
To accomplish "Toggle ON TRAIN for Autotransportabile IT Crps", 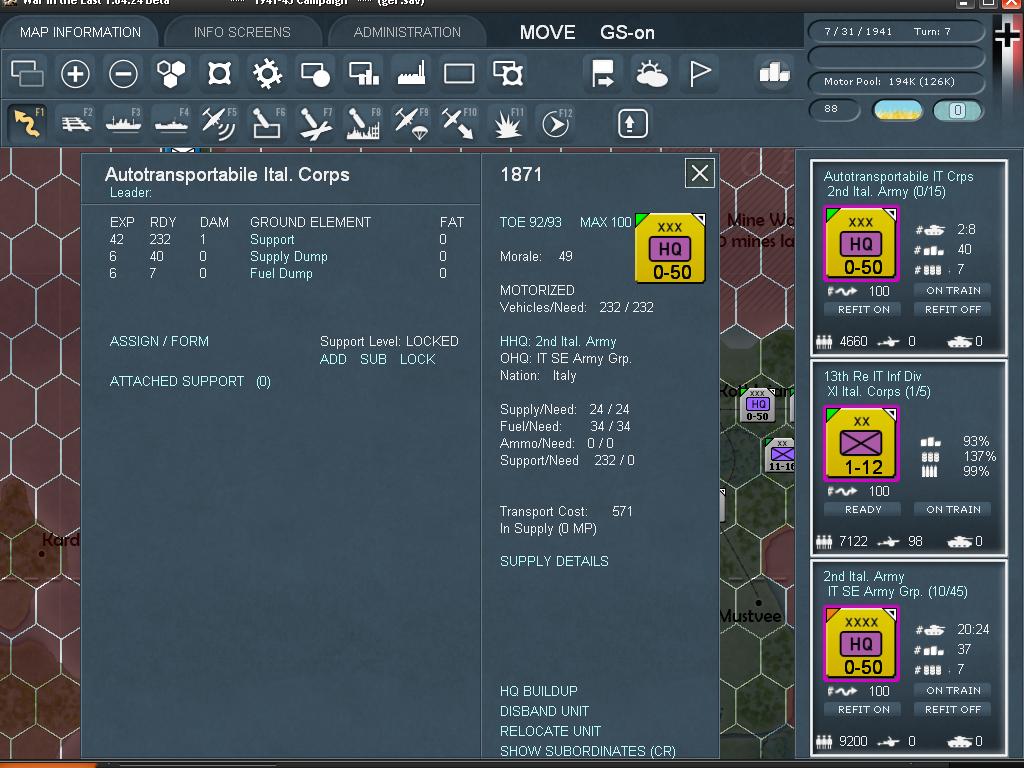I will point(953,291).
